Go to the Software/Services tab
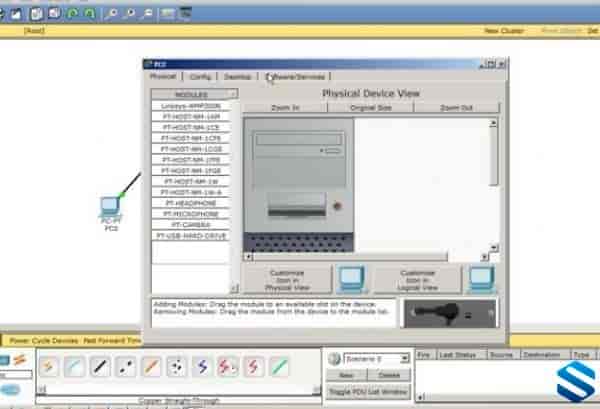Image resolution: width=600 pixels, height=409 pixels. point(294,76)
